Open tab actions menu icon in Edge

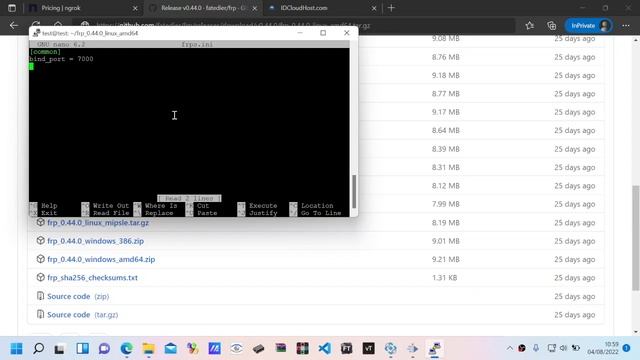coord(12,8)
